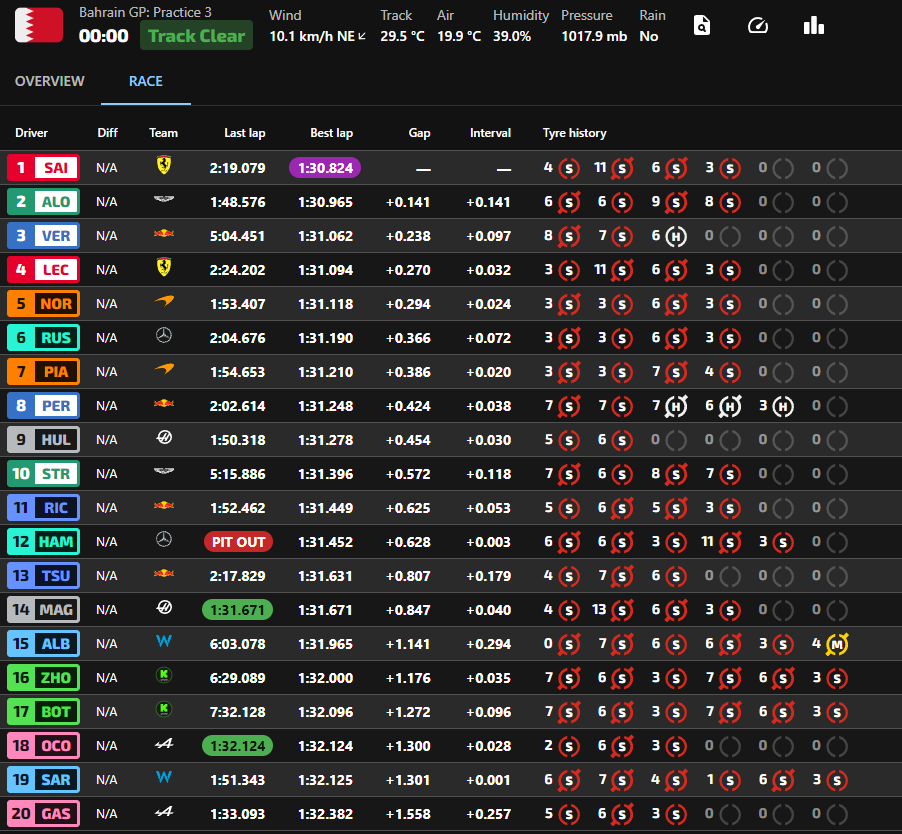This screenshot has height=834, width=902.
Task: Click green last lap 1:32.124 for OCO
Action: tap(237, 746)
